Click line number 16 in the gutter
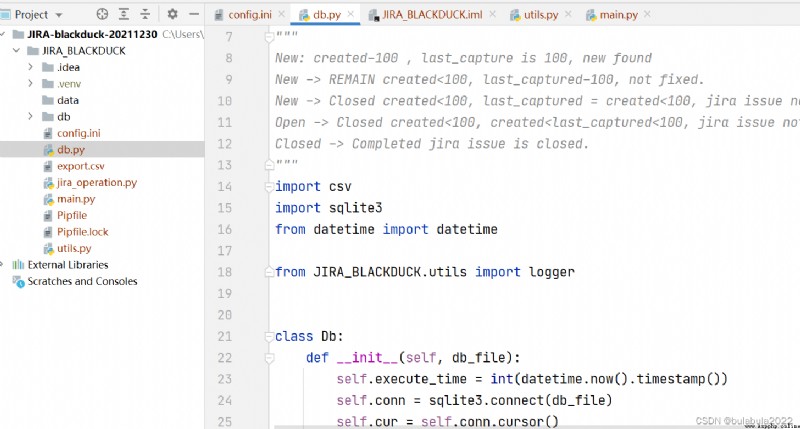The width and height of the screenshot is (800, 429). click(225, 230)
